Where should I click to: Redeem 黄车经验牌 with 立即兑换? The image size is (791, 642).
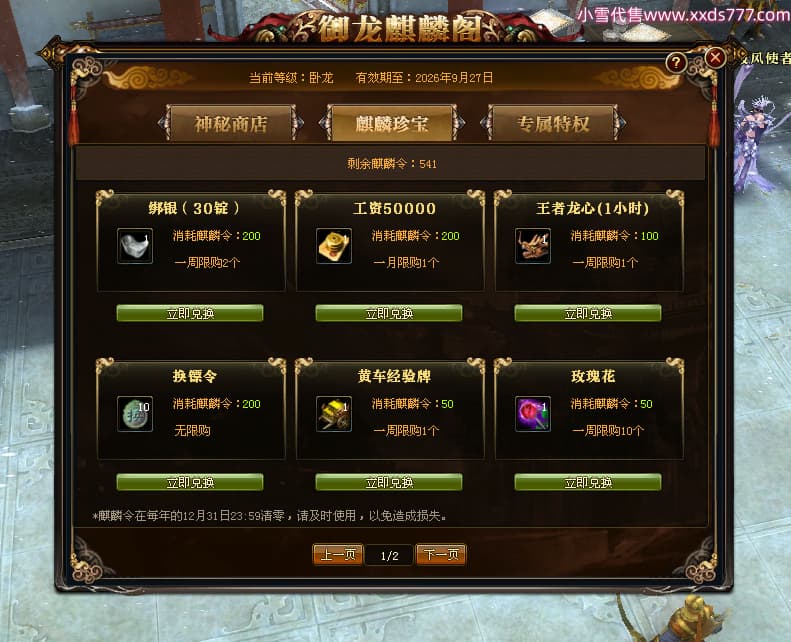pyautogui.click(x=388, y=482)
